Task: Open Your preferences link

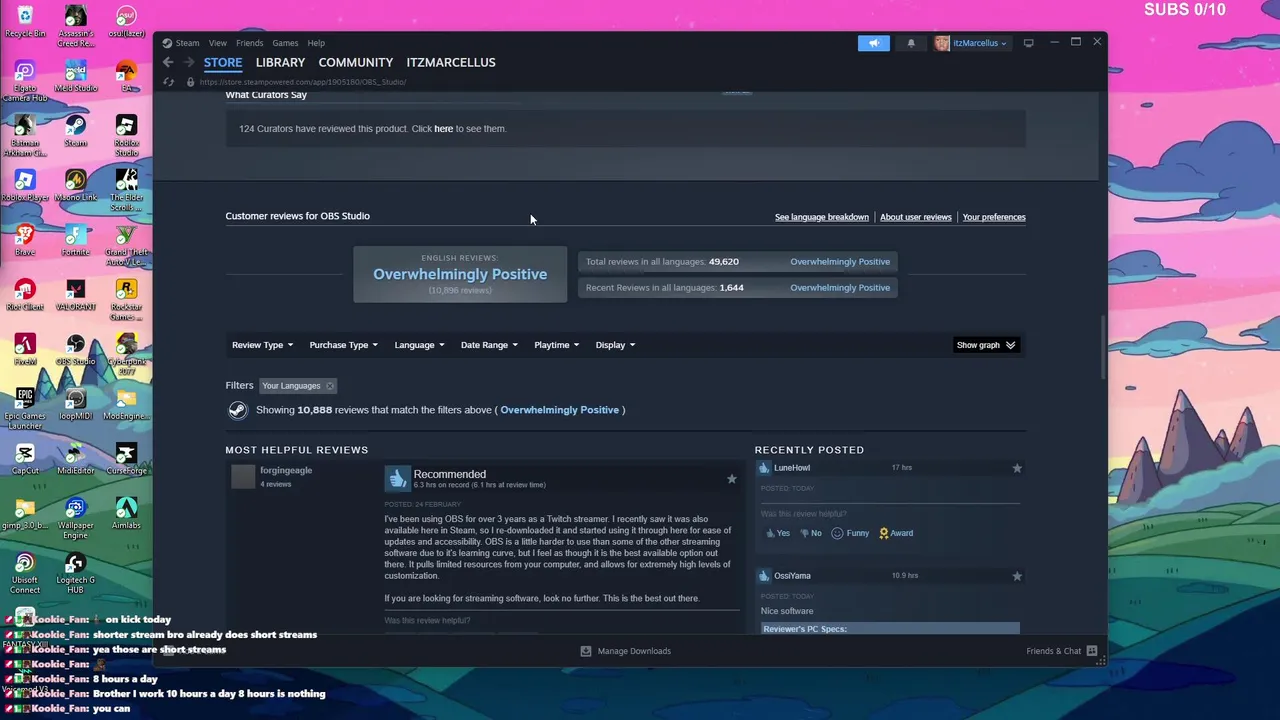Action: tap(994, 217)
